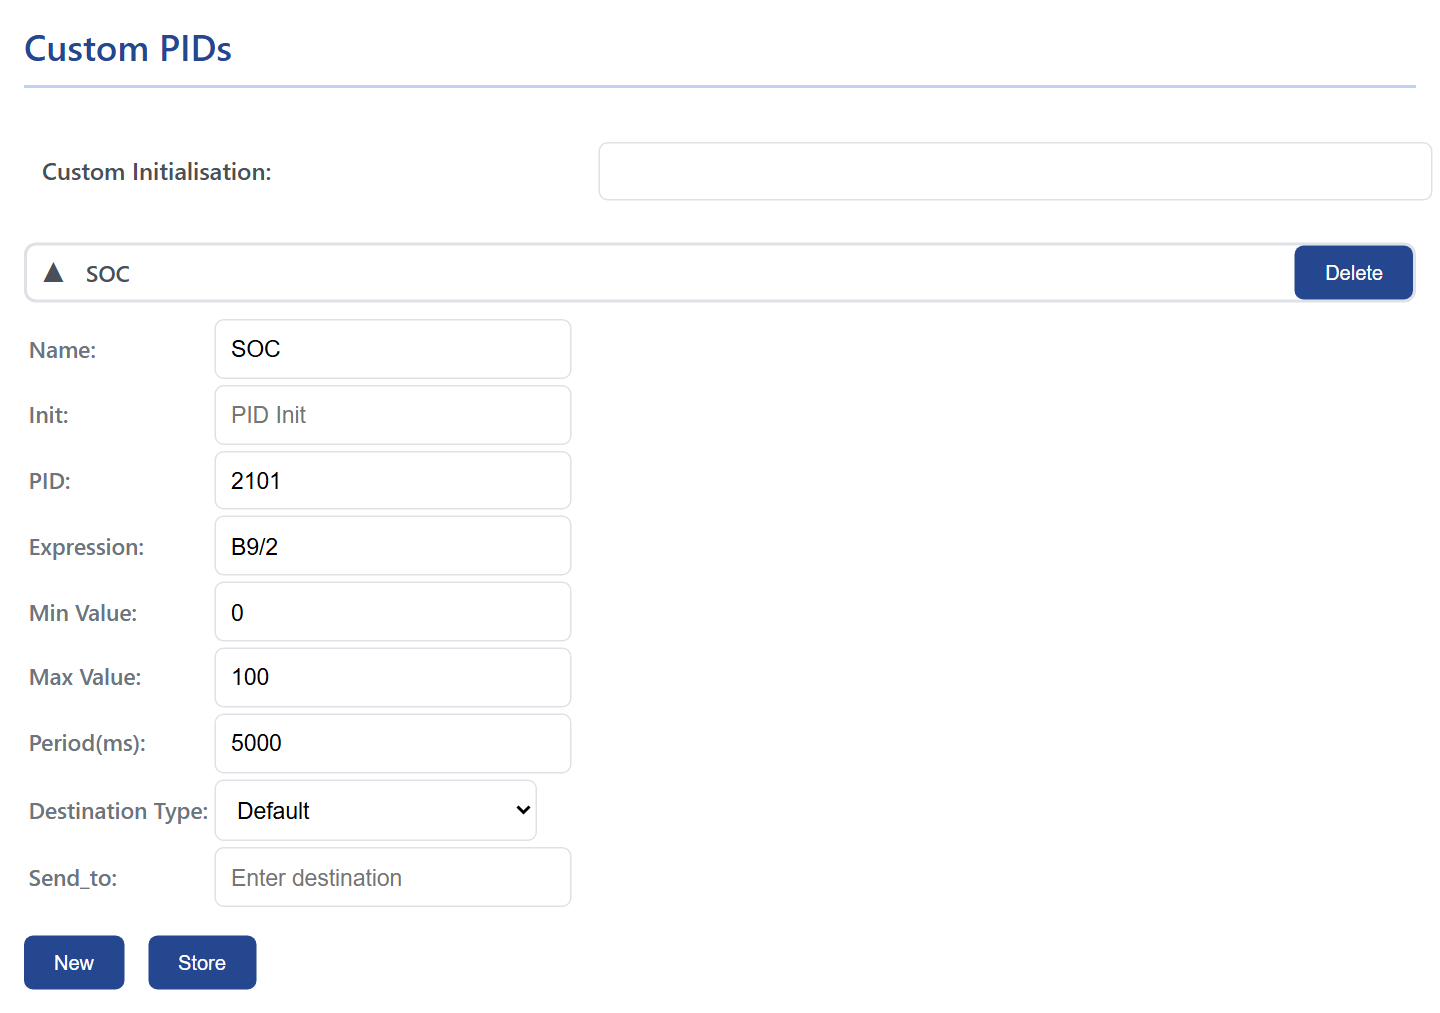Viewport: 1440px width, 1013px height.
Task: Click the Max Value field showing 100
Action: click(x=393, y=677)
